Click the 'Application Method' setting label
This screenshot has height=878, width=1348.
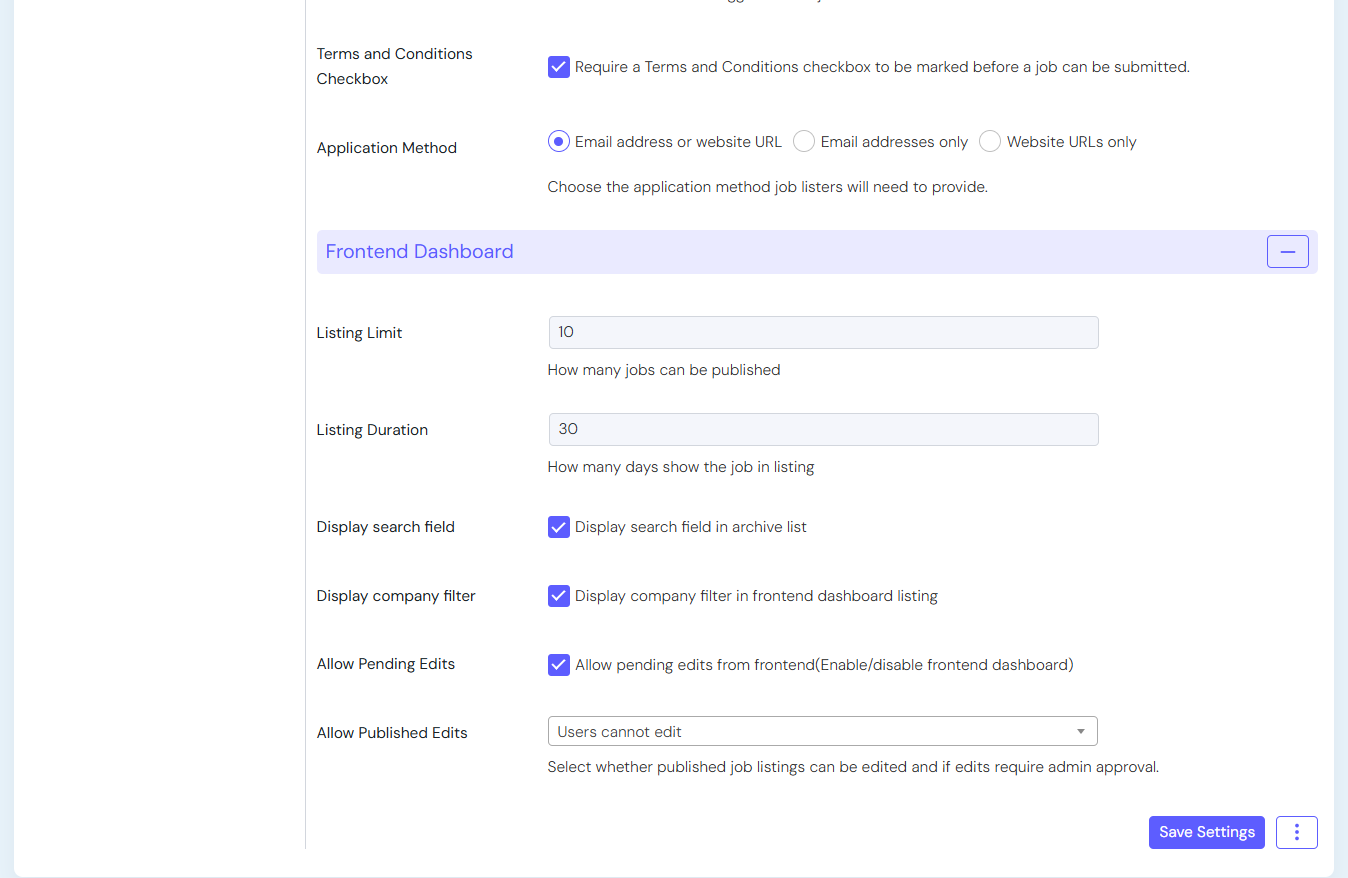(386, 148)
